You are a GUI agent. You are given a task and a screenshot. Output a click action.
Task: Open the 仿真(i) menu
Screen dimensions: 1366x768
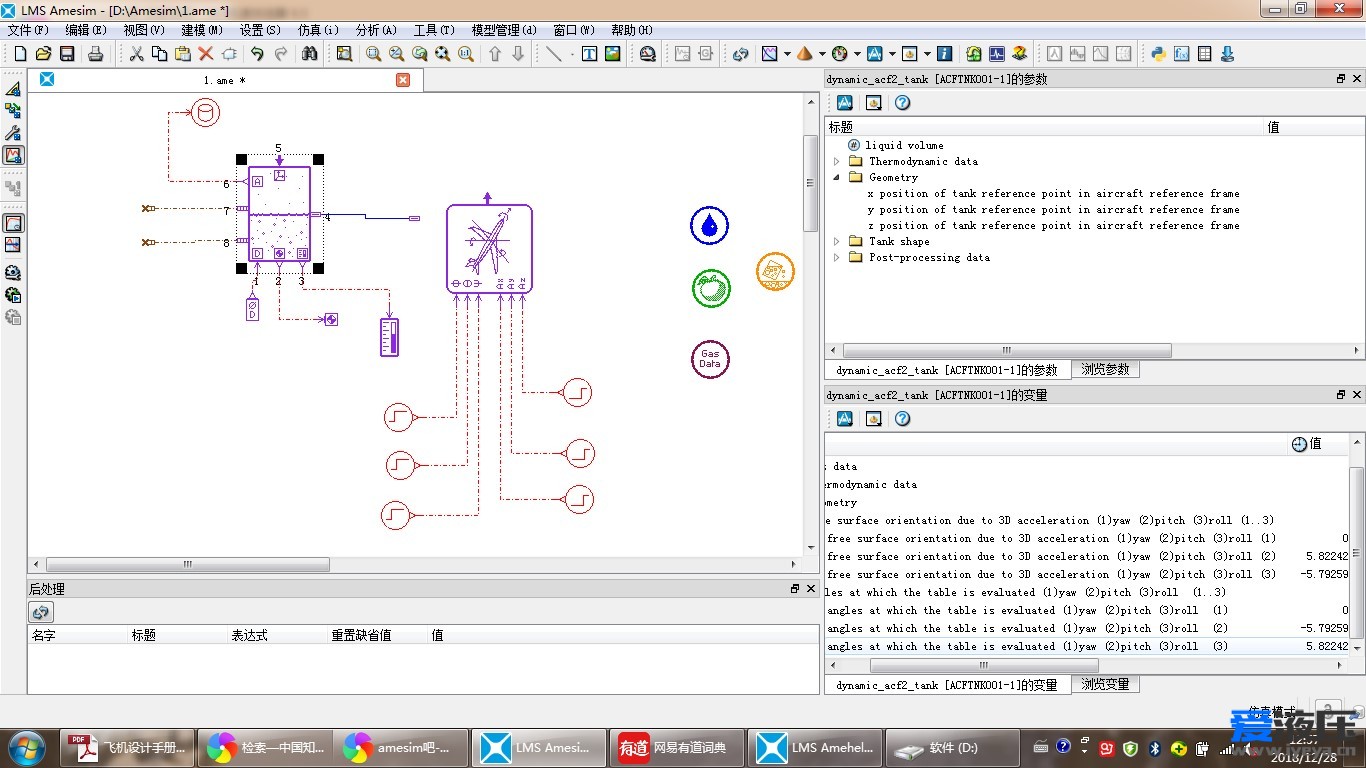pos(318,30)
